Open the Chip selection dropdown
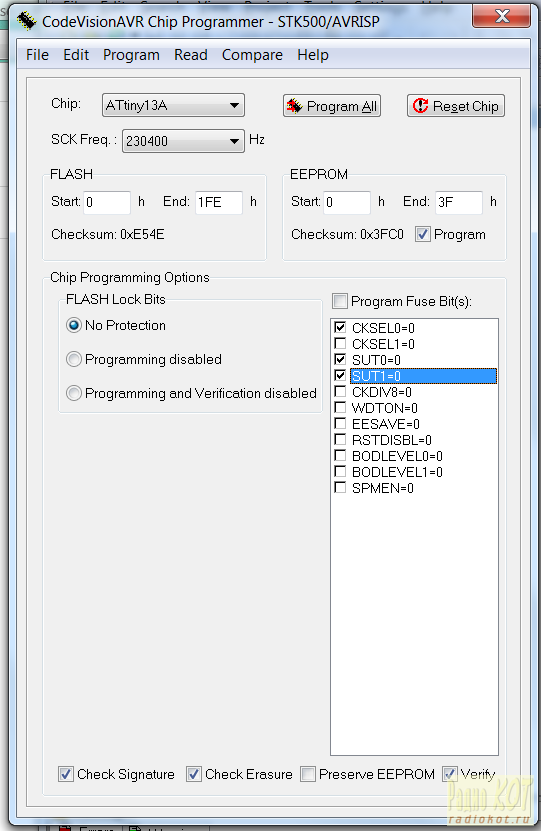Image resolution: width=544 pixels, height=836 pixels. coord(173,105)
